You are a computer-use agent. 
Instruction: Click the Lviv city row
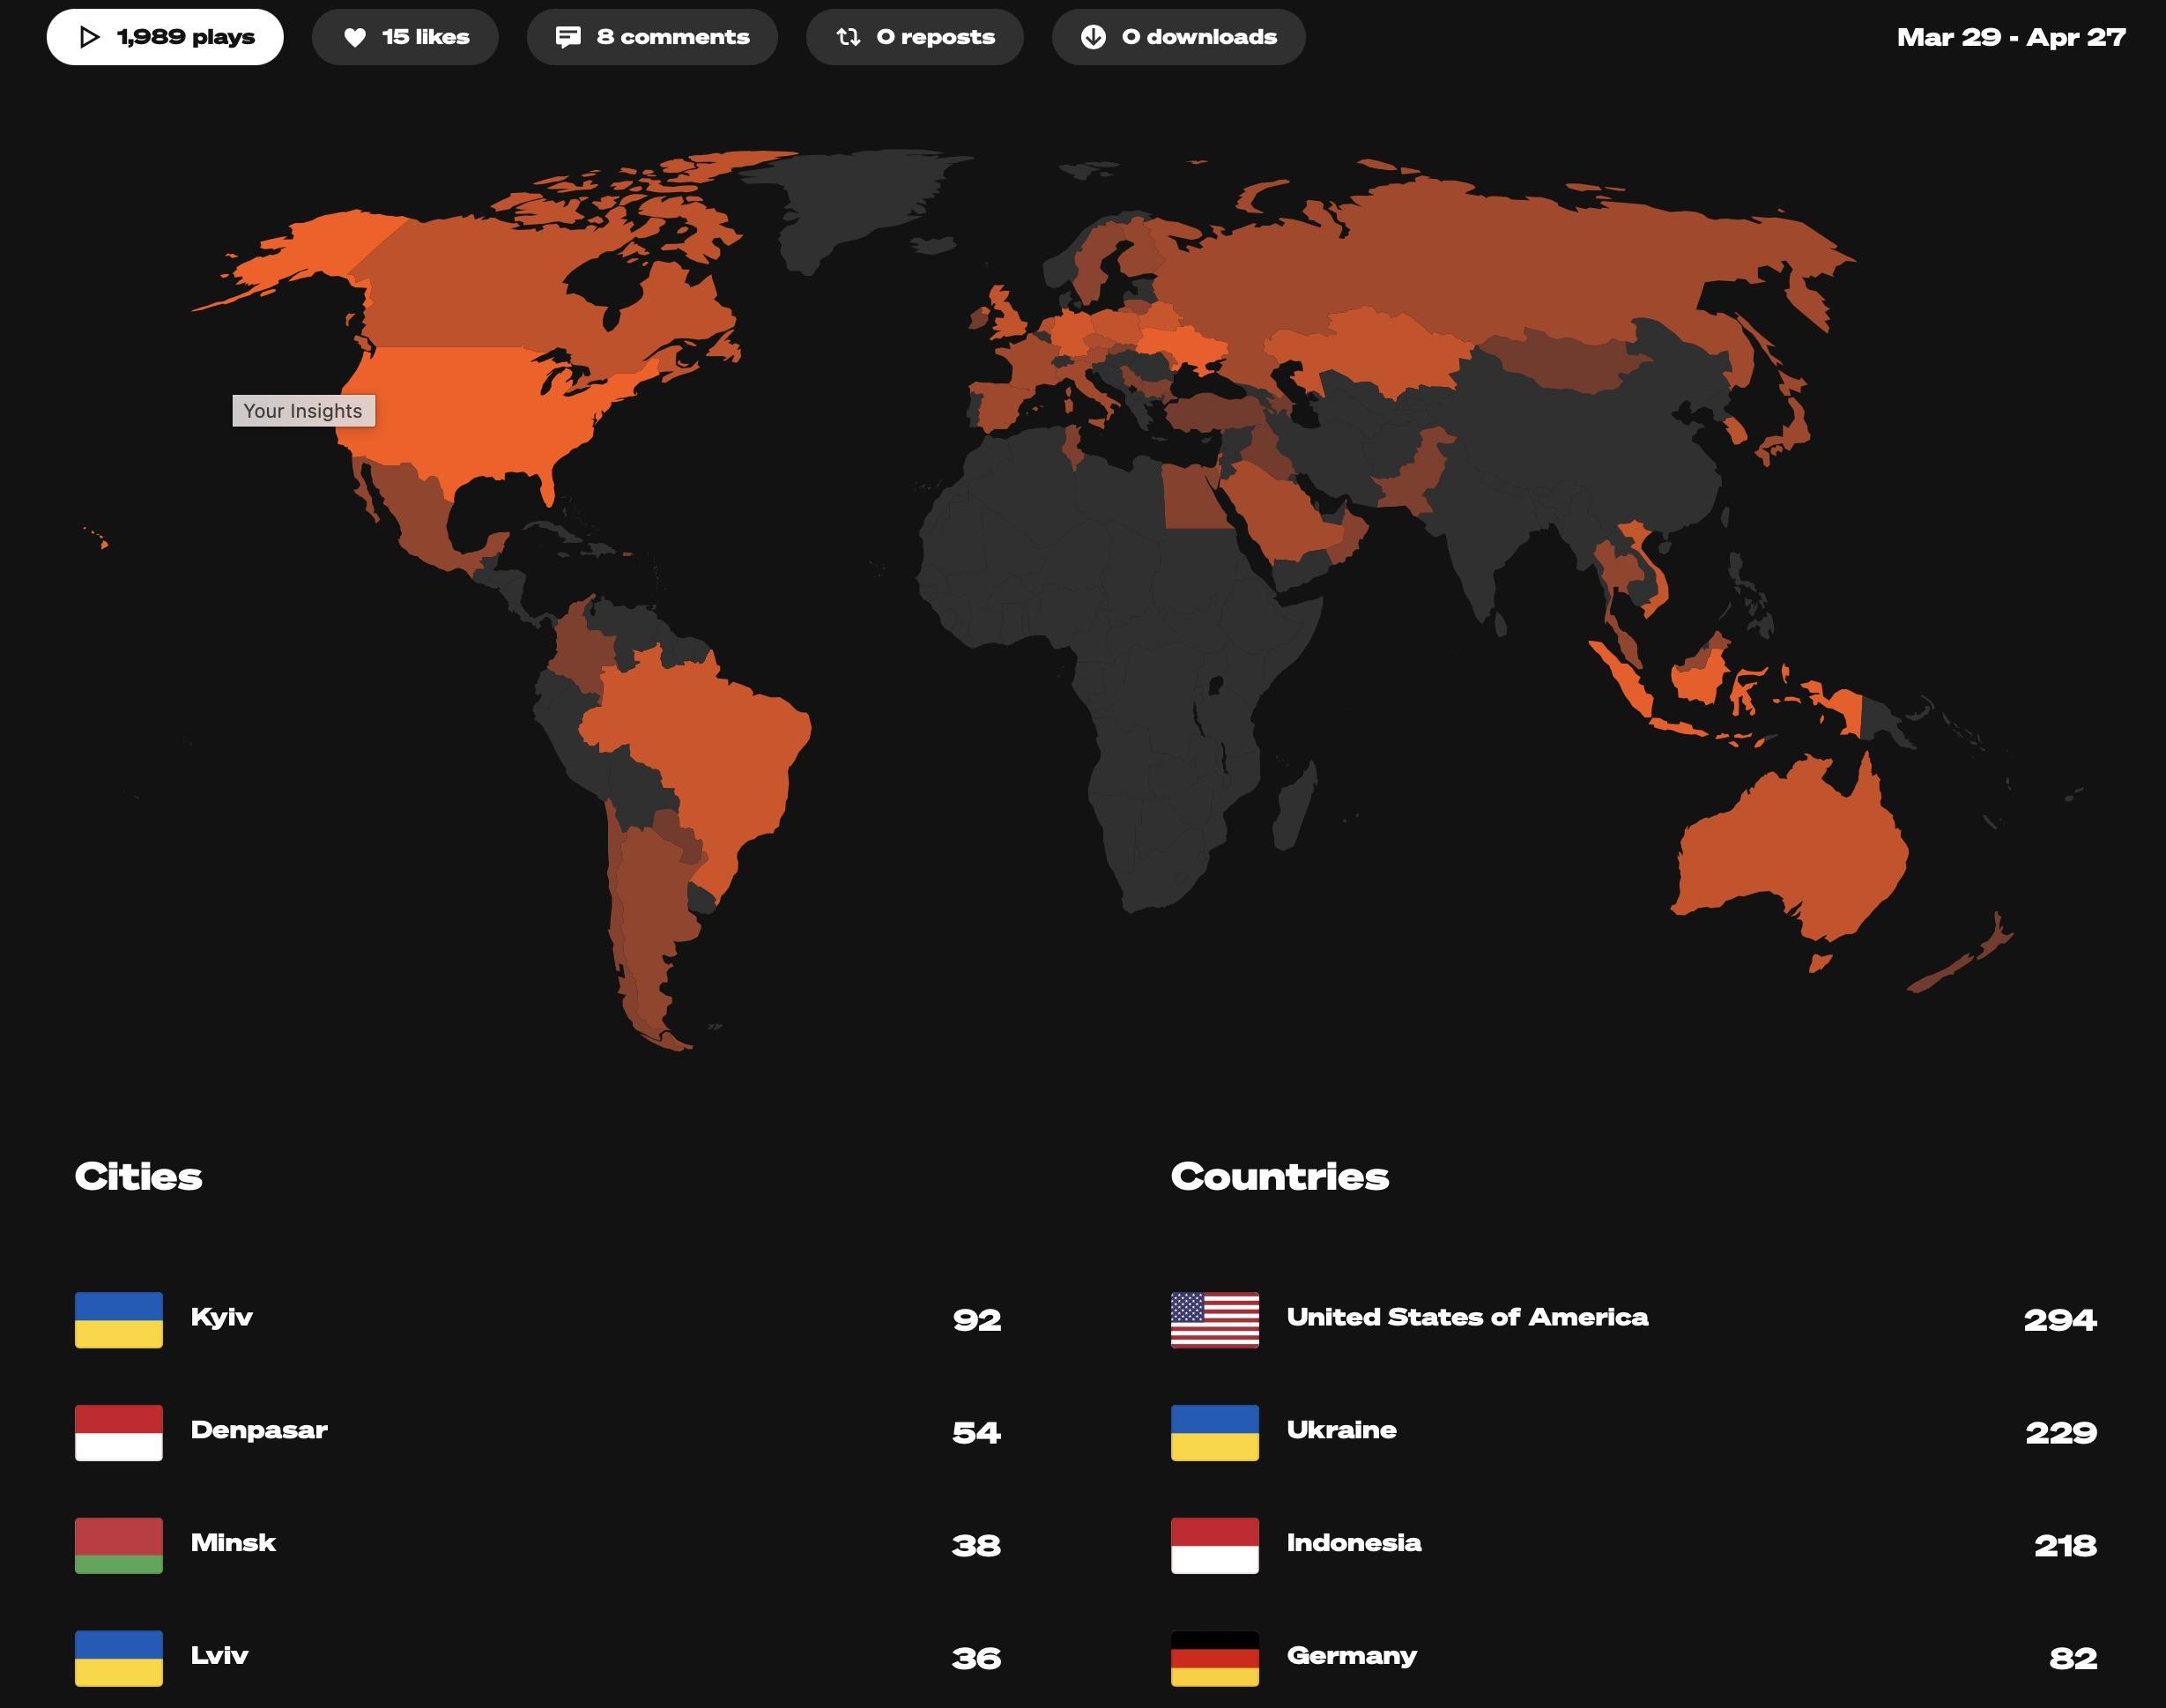(x=538, y=1659)
